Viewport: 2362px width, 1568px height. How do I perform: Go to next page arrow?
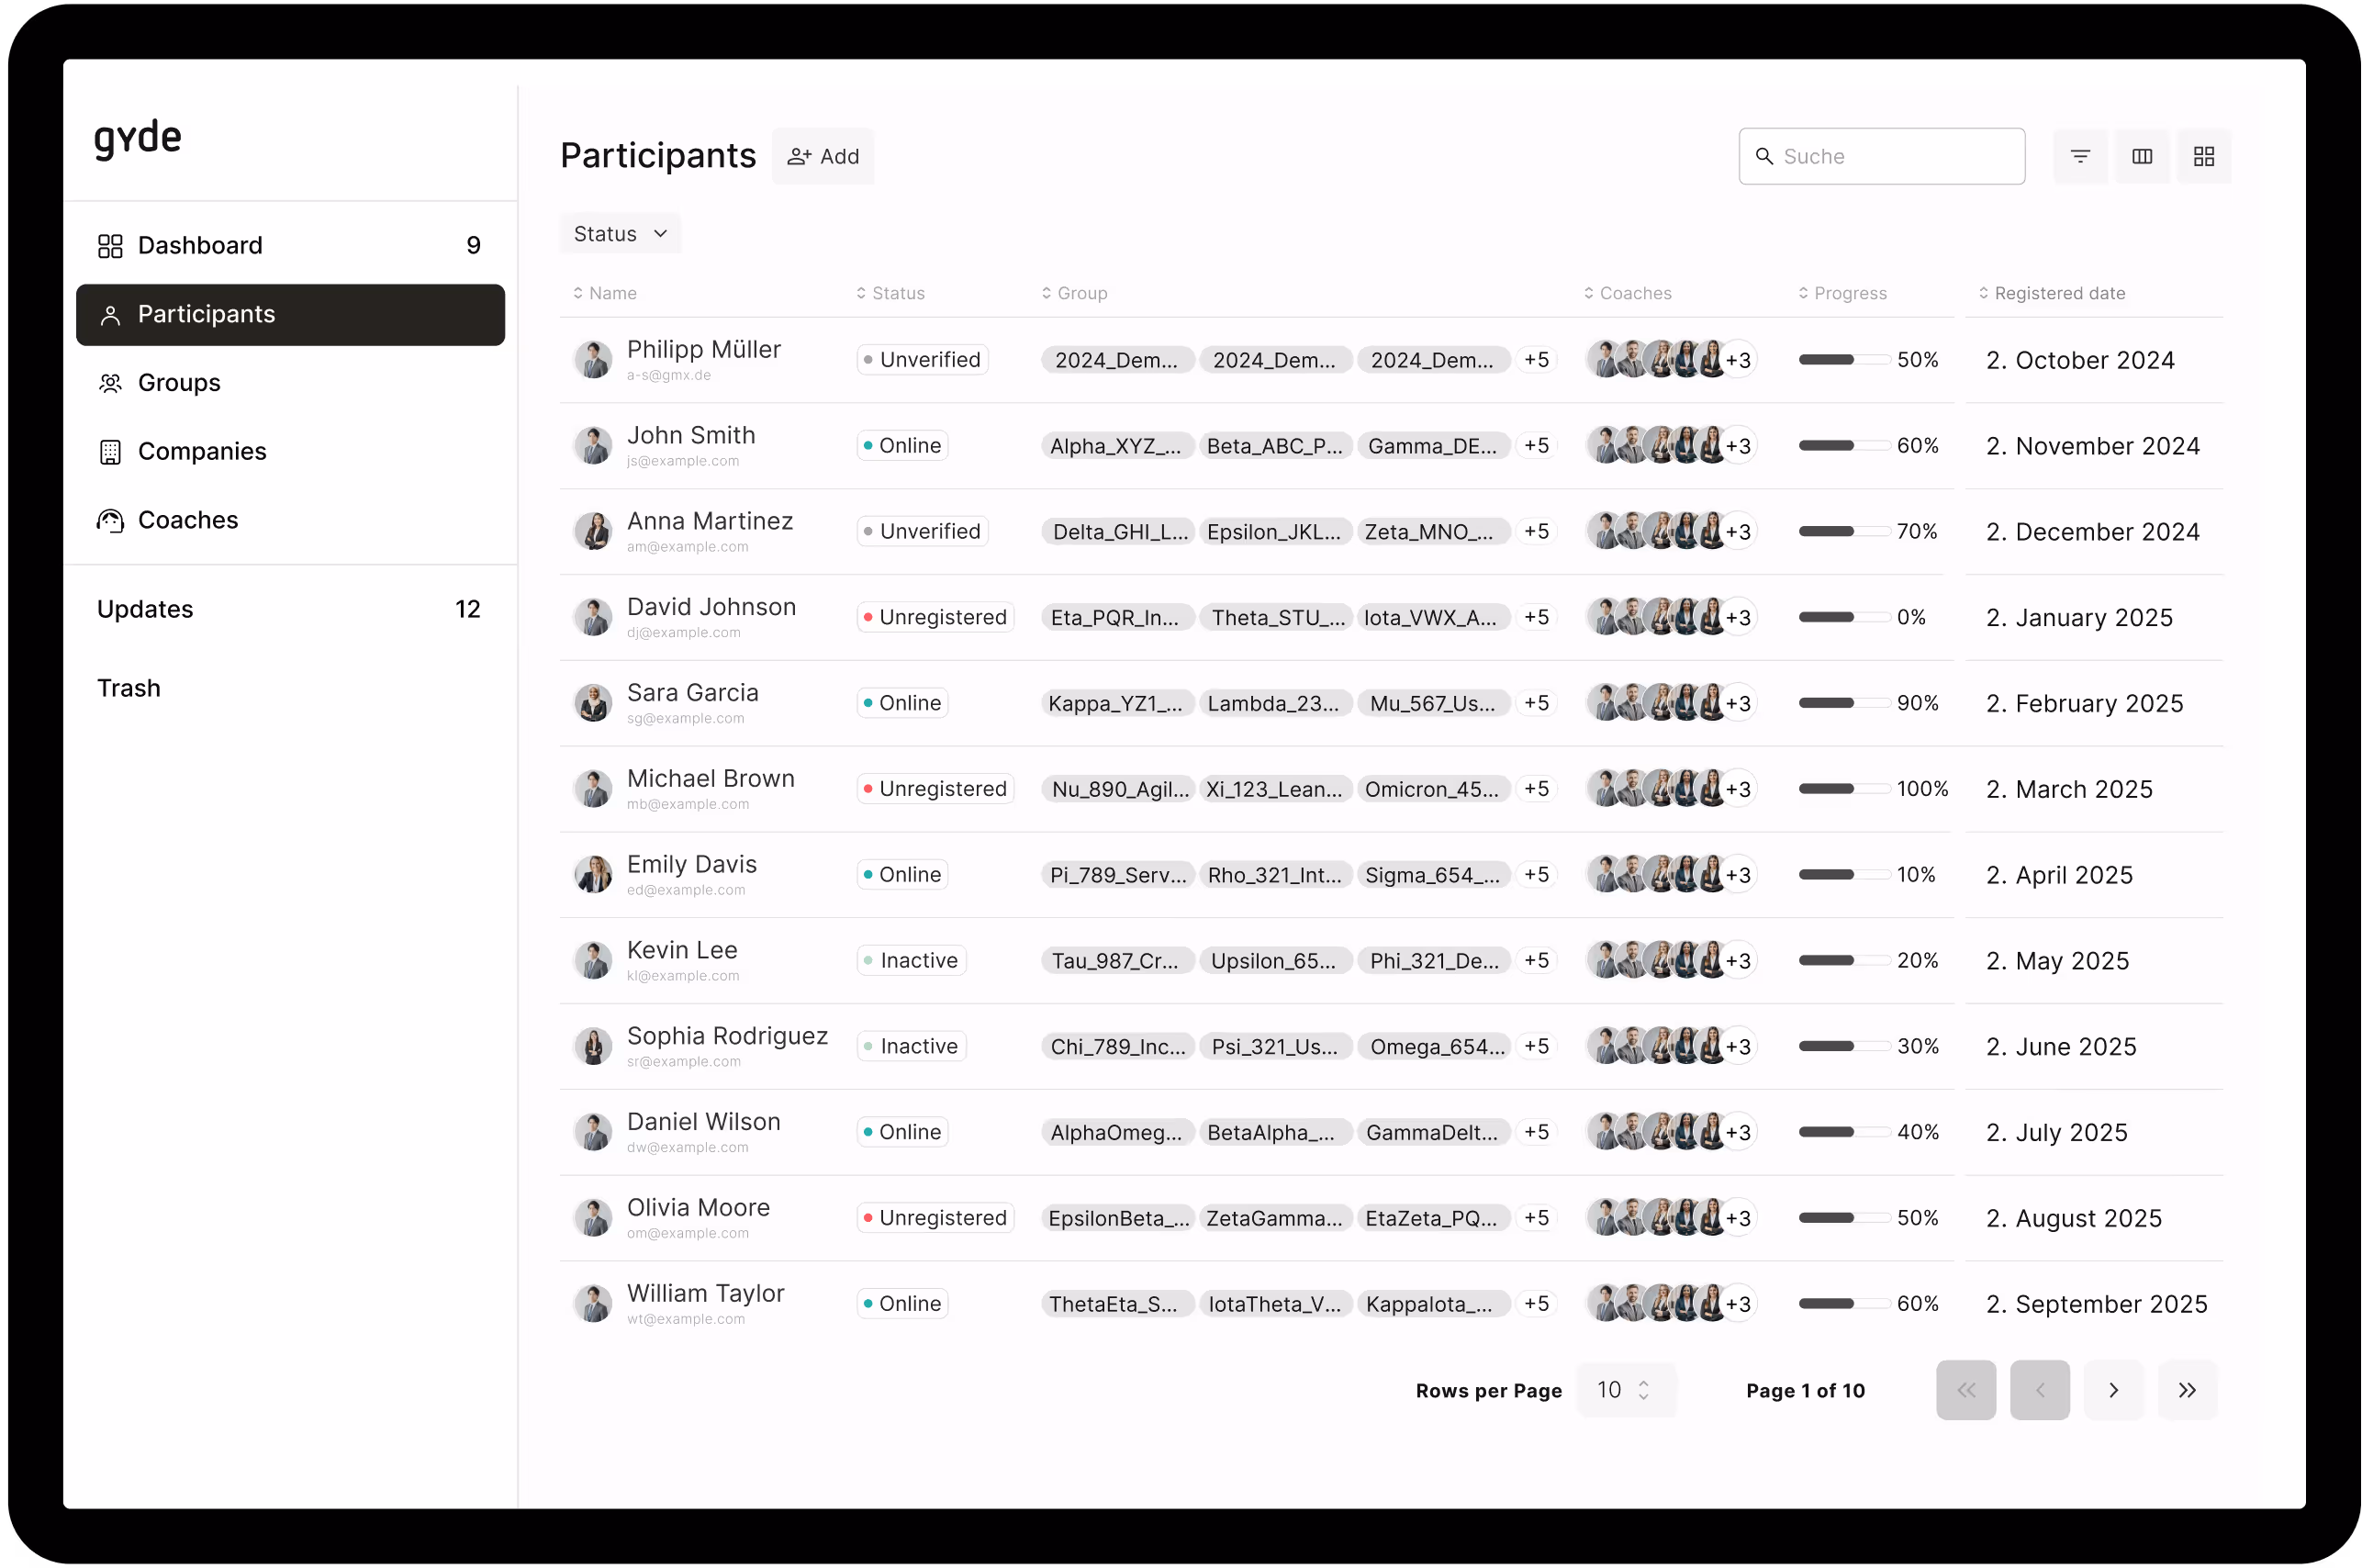tap(2113, 1390)
